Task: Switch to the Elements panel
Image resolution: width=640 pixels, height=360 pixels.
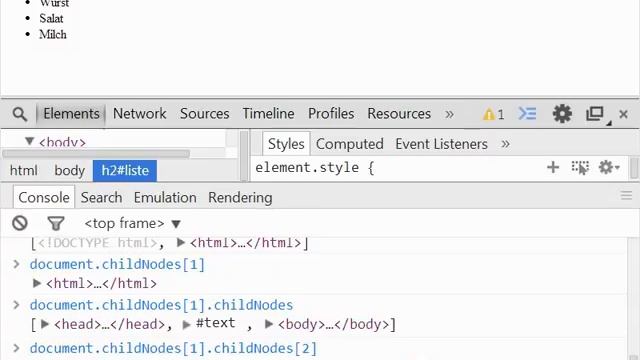Action: (x=71, y=114)
